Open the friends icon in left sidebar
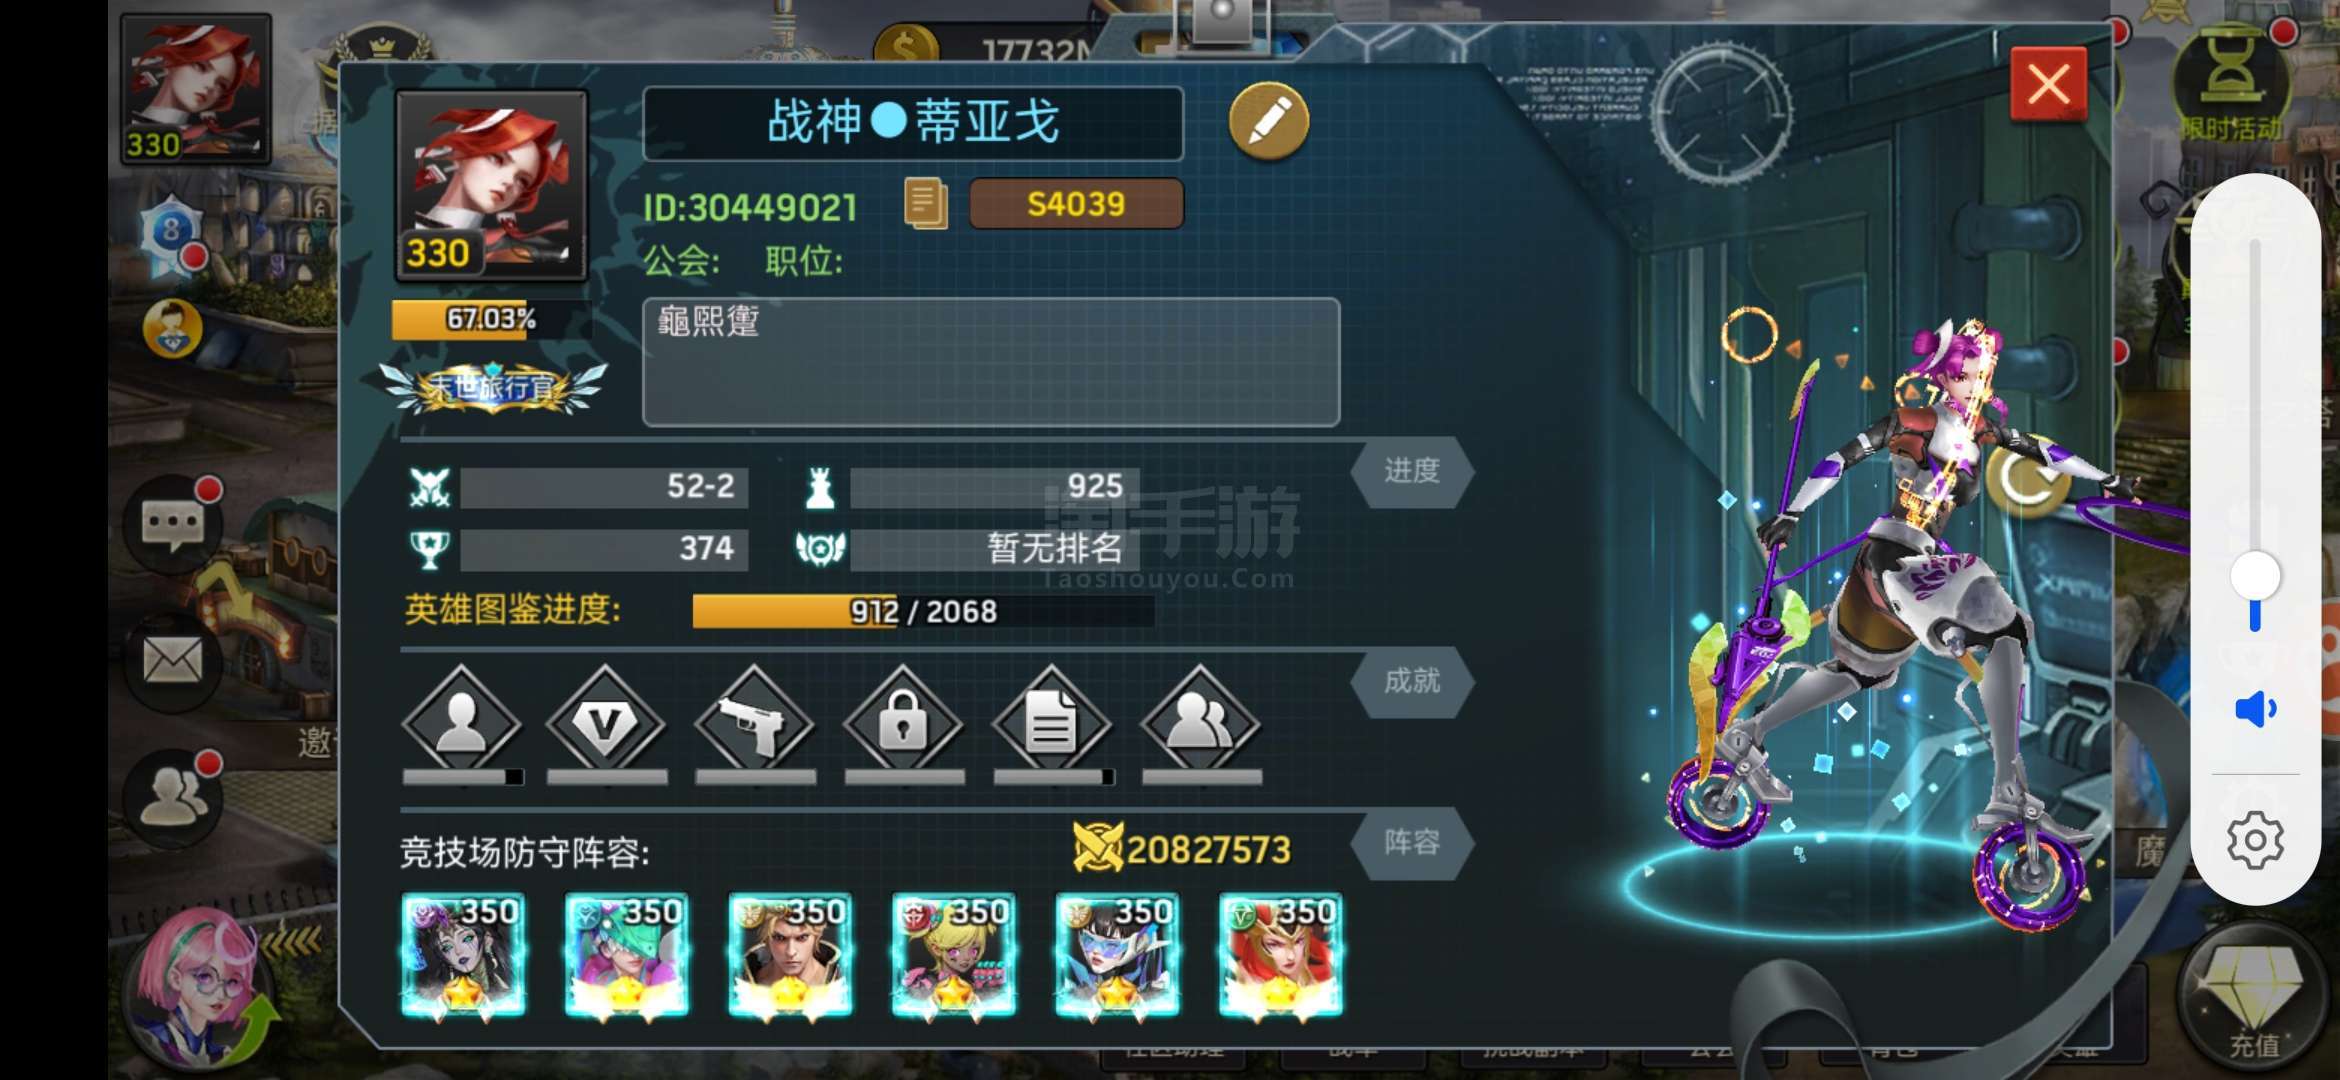 (173, 797)
